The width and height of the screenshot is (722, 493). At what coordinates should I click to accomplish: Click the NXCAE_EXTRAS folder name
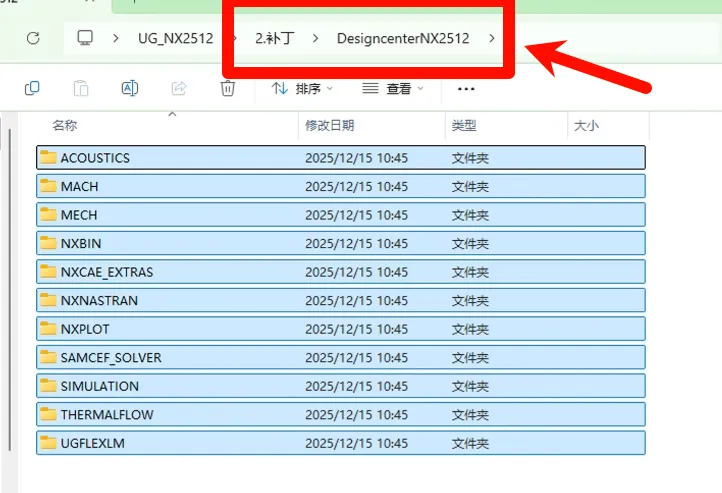(x=107, y=272)
